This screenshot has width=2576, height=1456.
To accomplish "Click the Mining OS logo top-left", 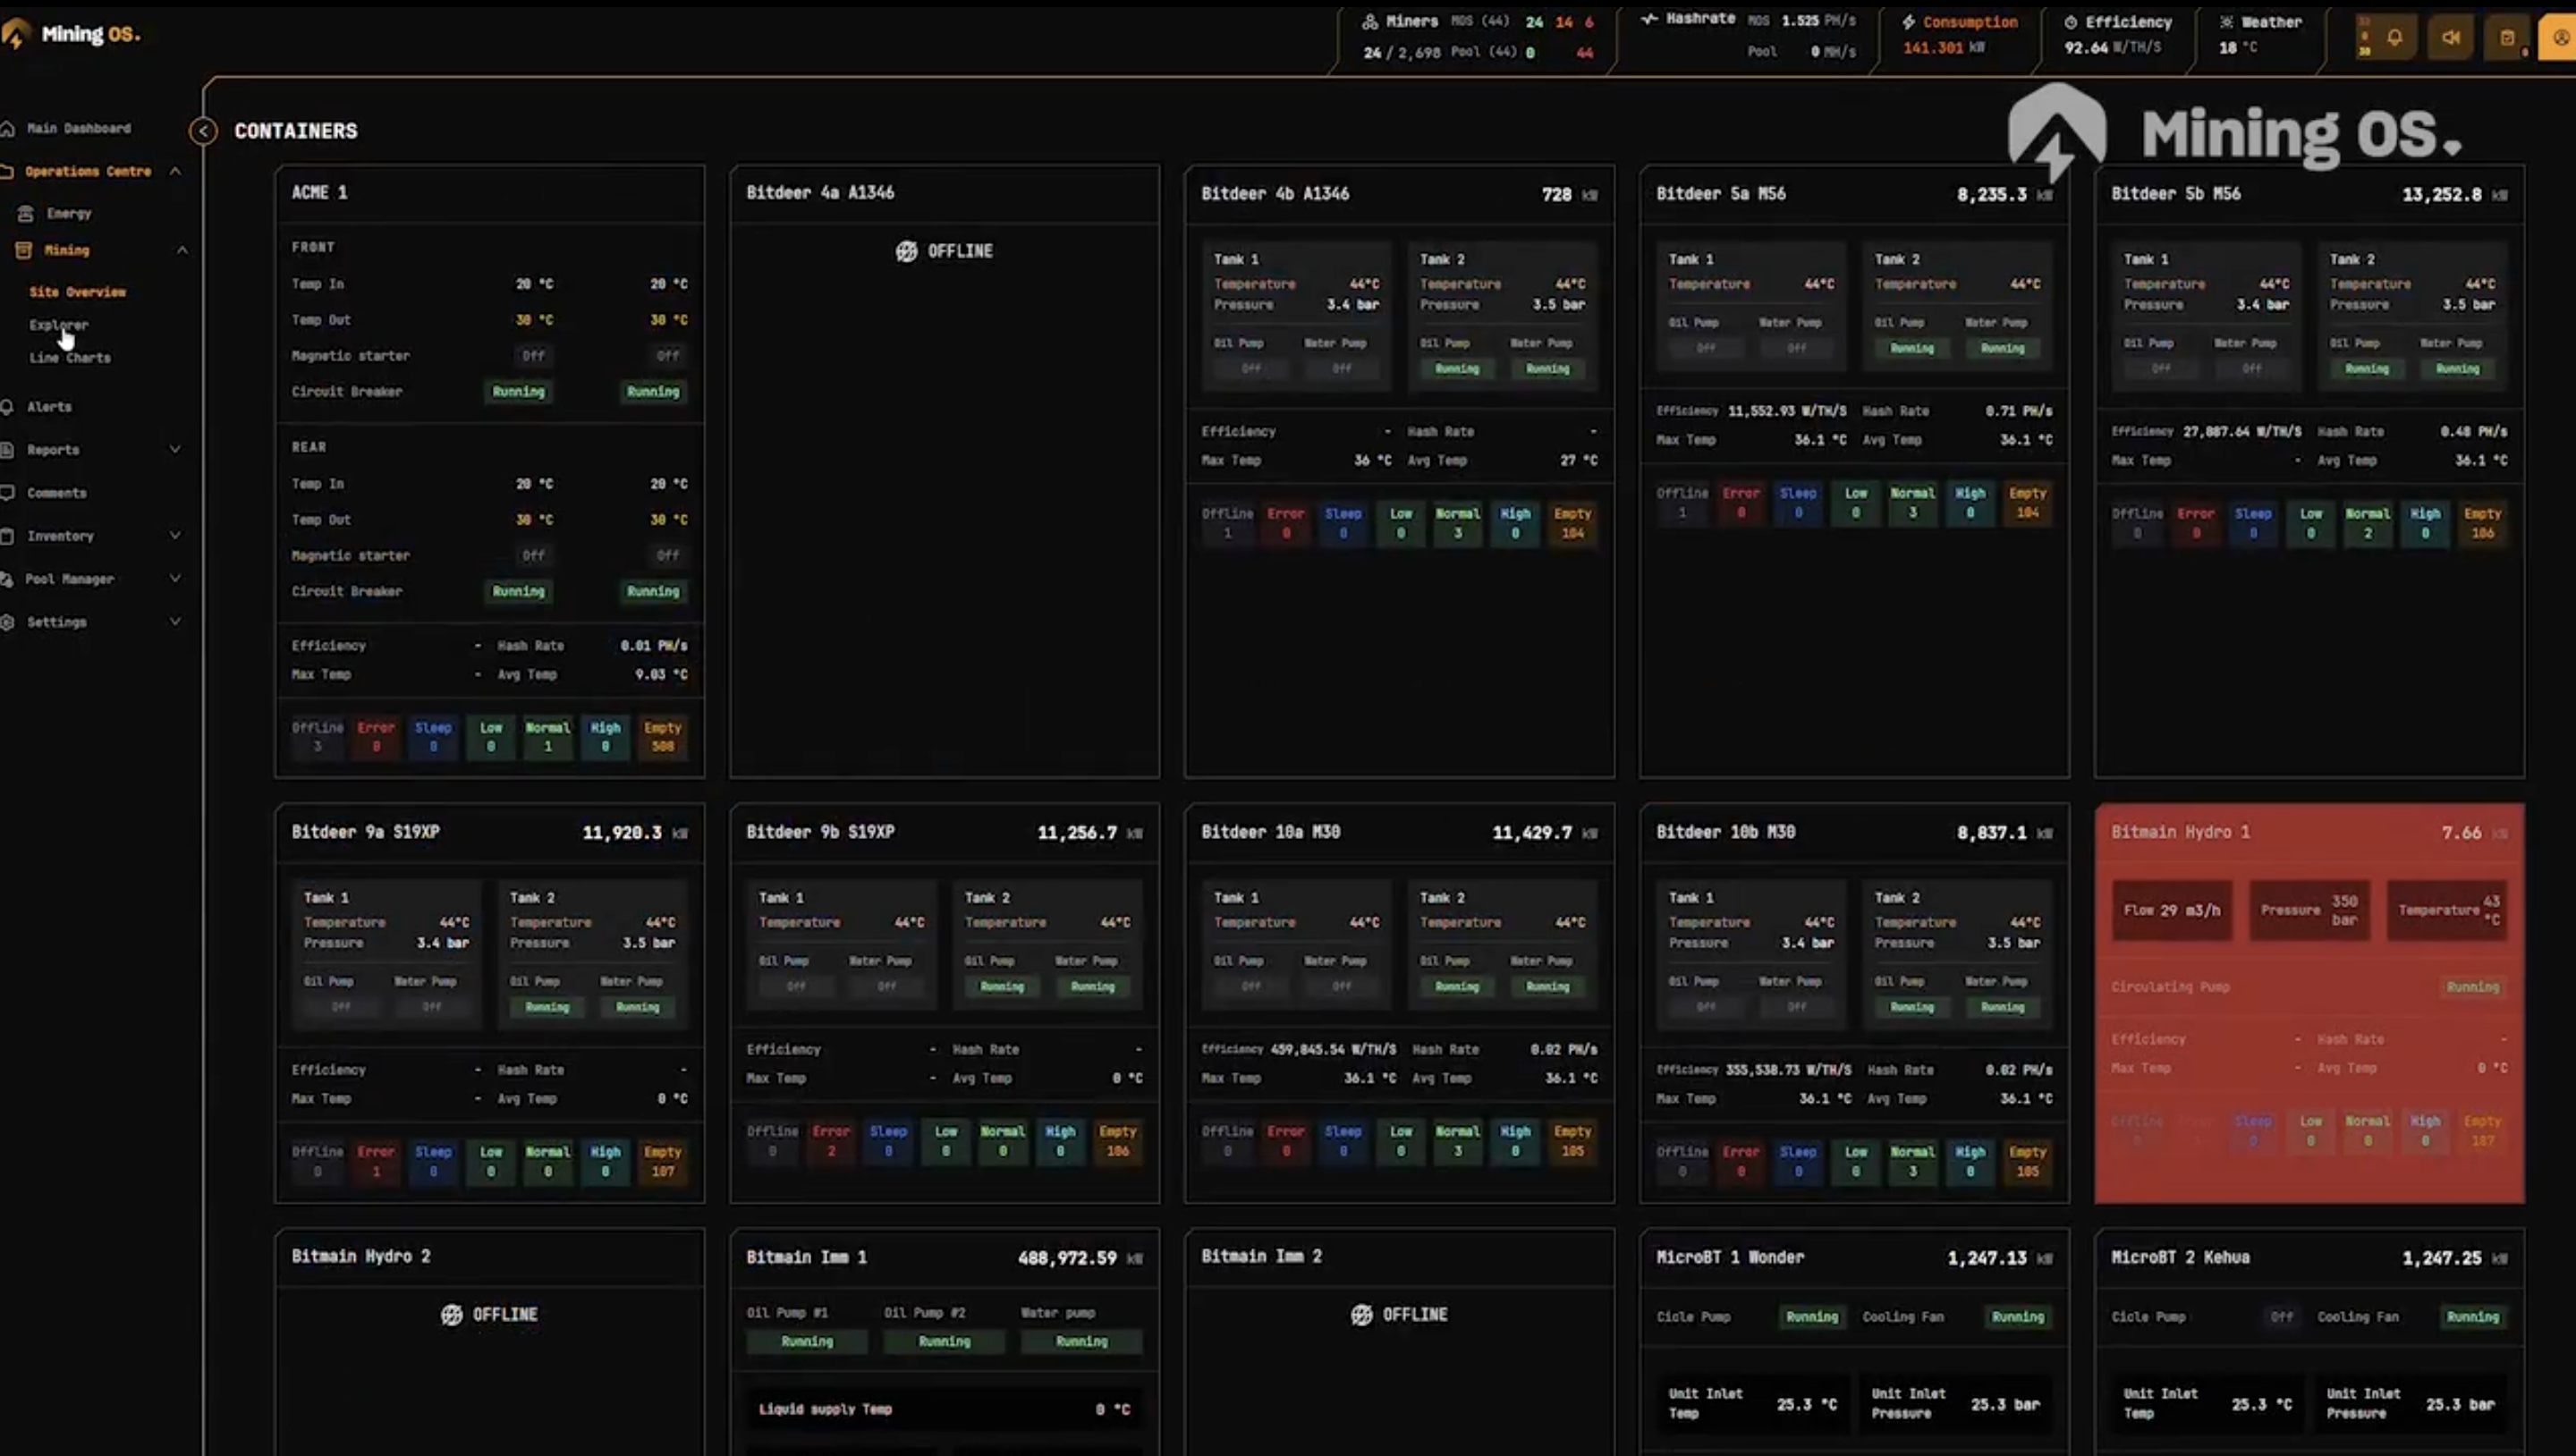I will point(72,34).
